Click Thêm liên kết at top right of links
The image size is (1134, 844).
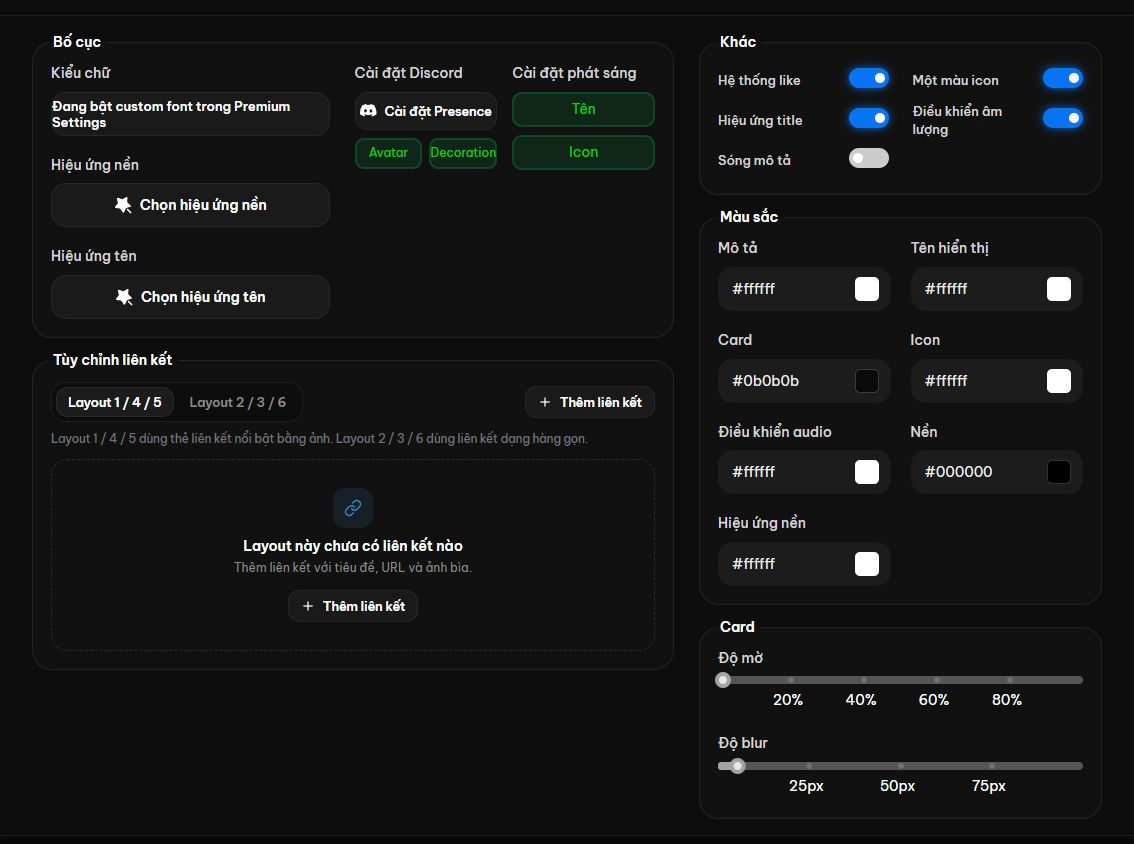pos(590,402)
